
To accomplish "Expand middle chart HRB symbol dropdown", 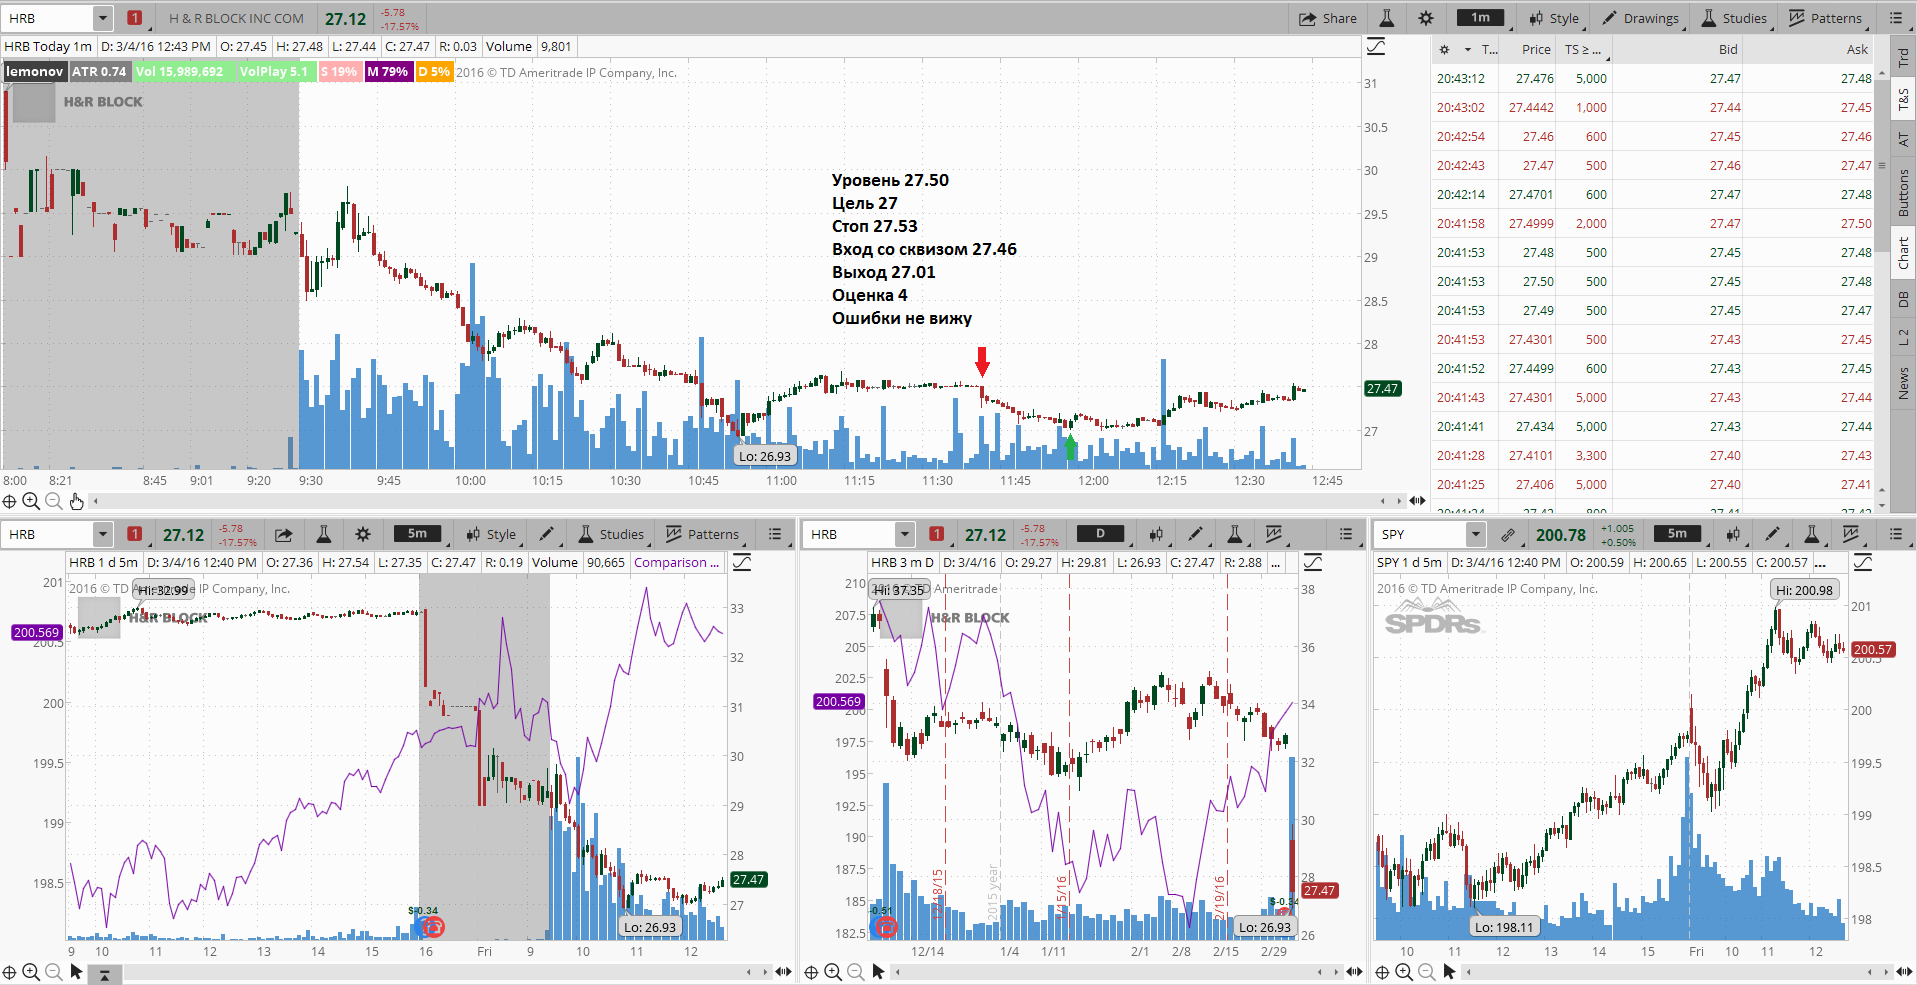I will tap(905, 534).
